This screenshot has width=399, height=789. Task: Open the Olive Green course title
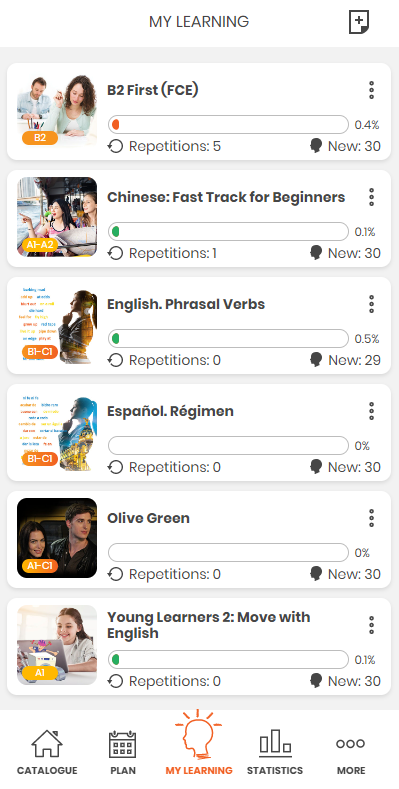pos(148,518)
